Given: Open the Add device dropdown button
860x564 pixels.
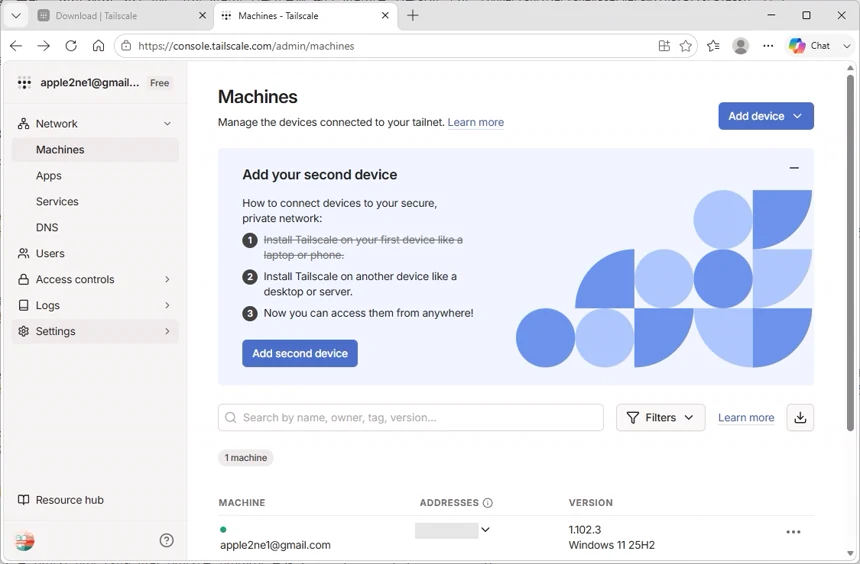Looking at the screenshot, I should coord(766,116).
